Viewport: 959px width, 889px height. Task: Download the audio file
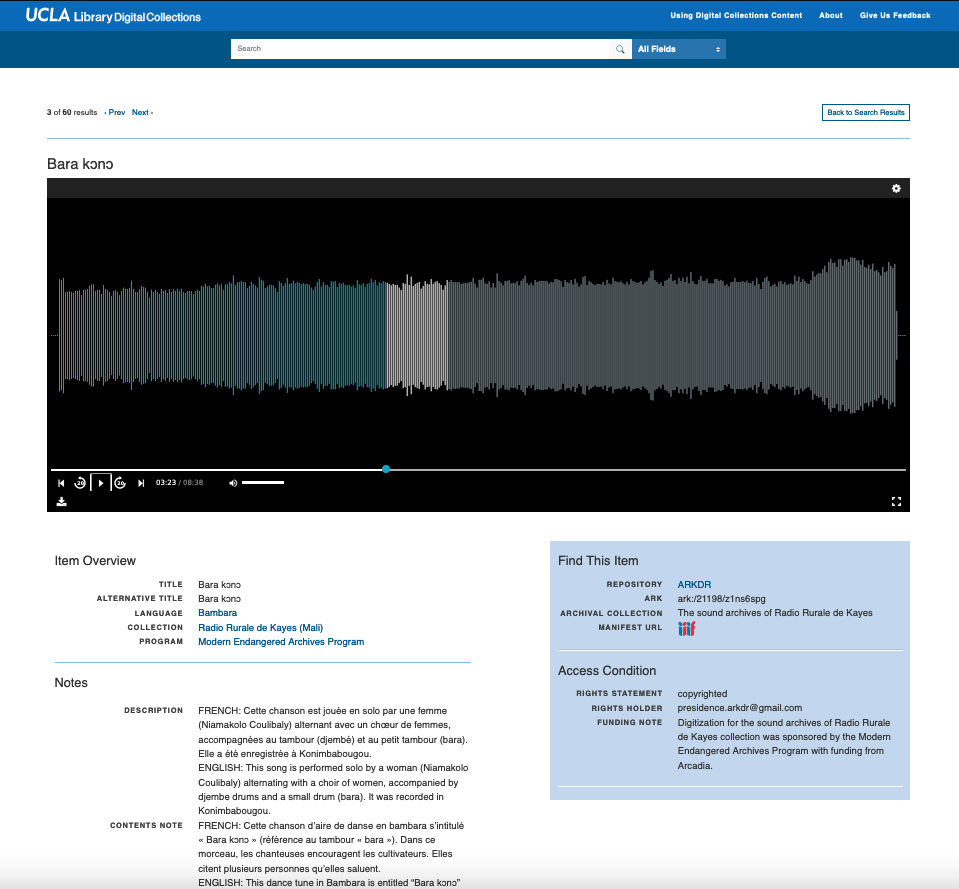[x=61, y=502]
